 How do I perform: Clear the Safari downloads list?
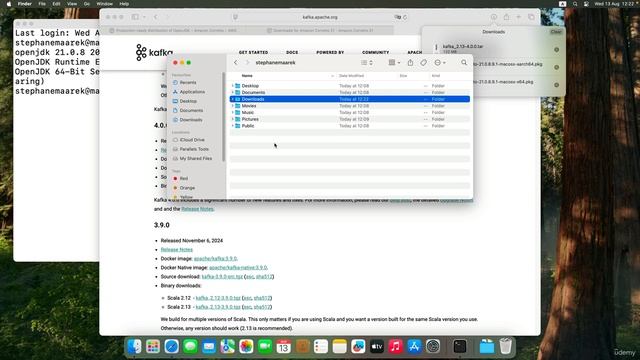click(556, 32)
